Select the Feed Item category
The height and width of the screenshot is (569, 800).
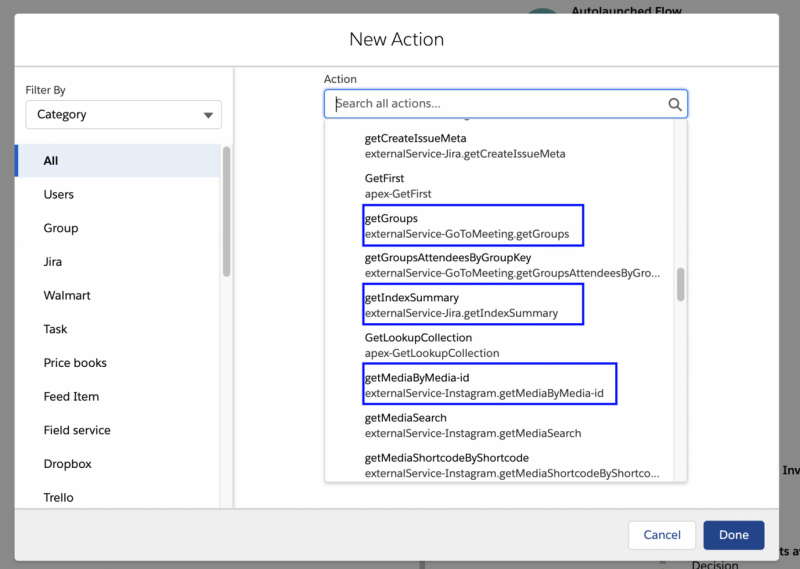point(118,397)
